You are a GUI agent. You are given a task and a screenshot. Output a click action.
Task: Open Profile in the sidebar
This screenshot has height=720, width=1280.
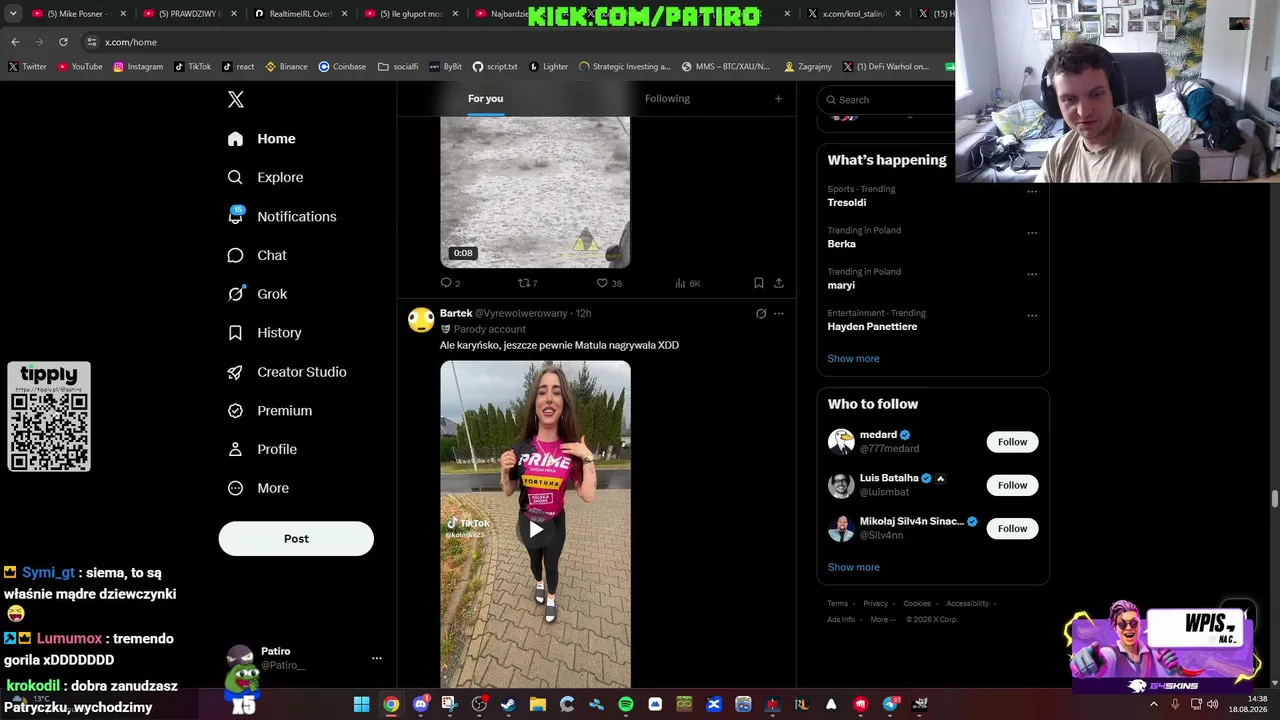pos(262,449)
